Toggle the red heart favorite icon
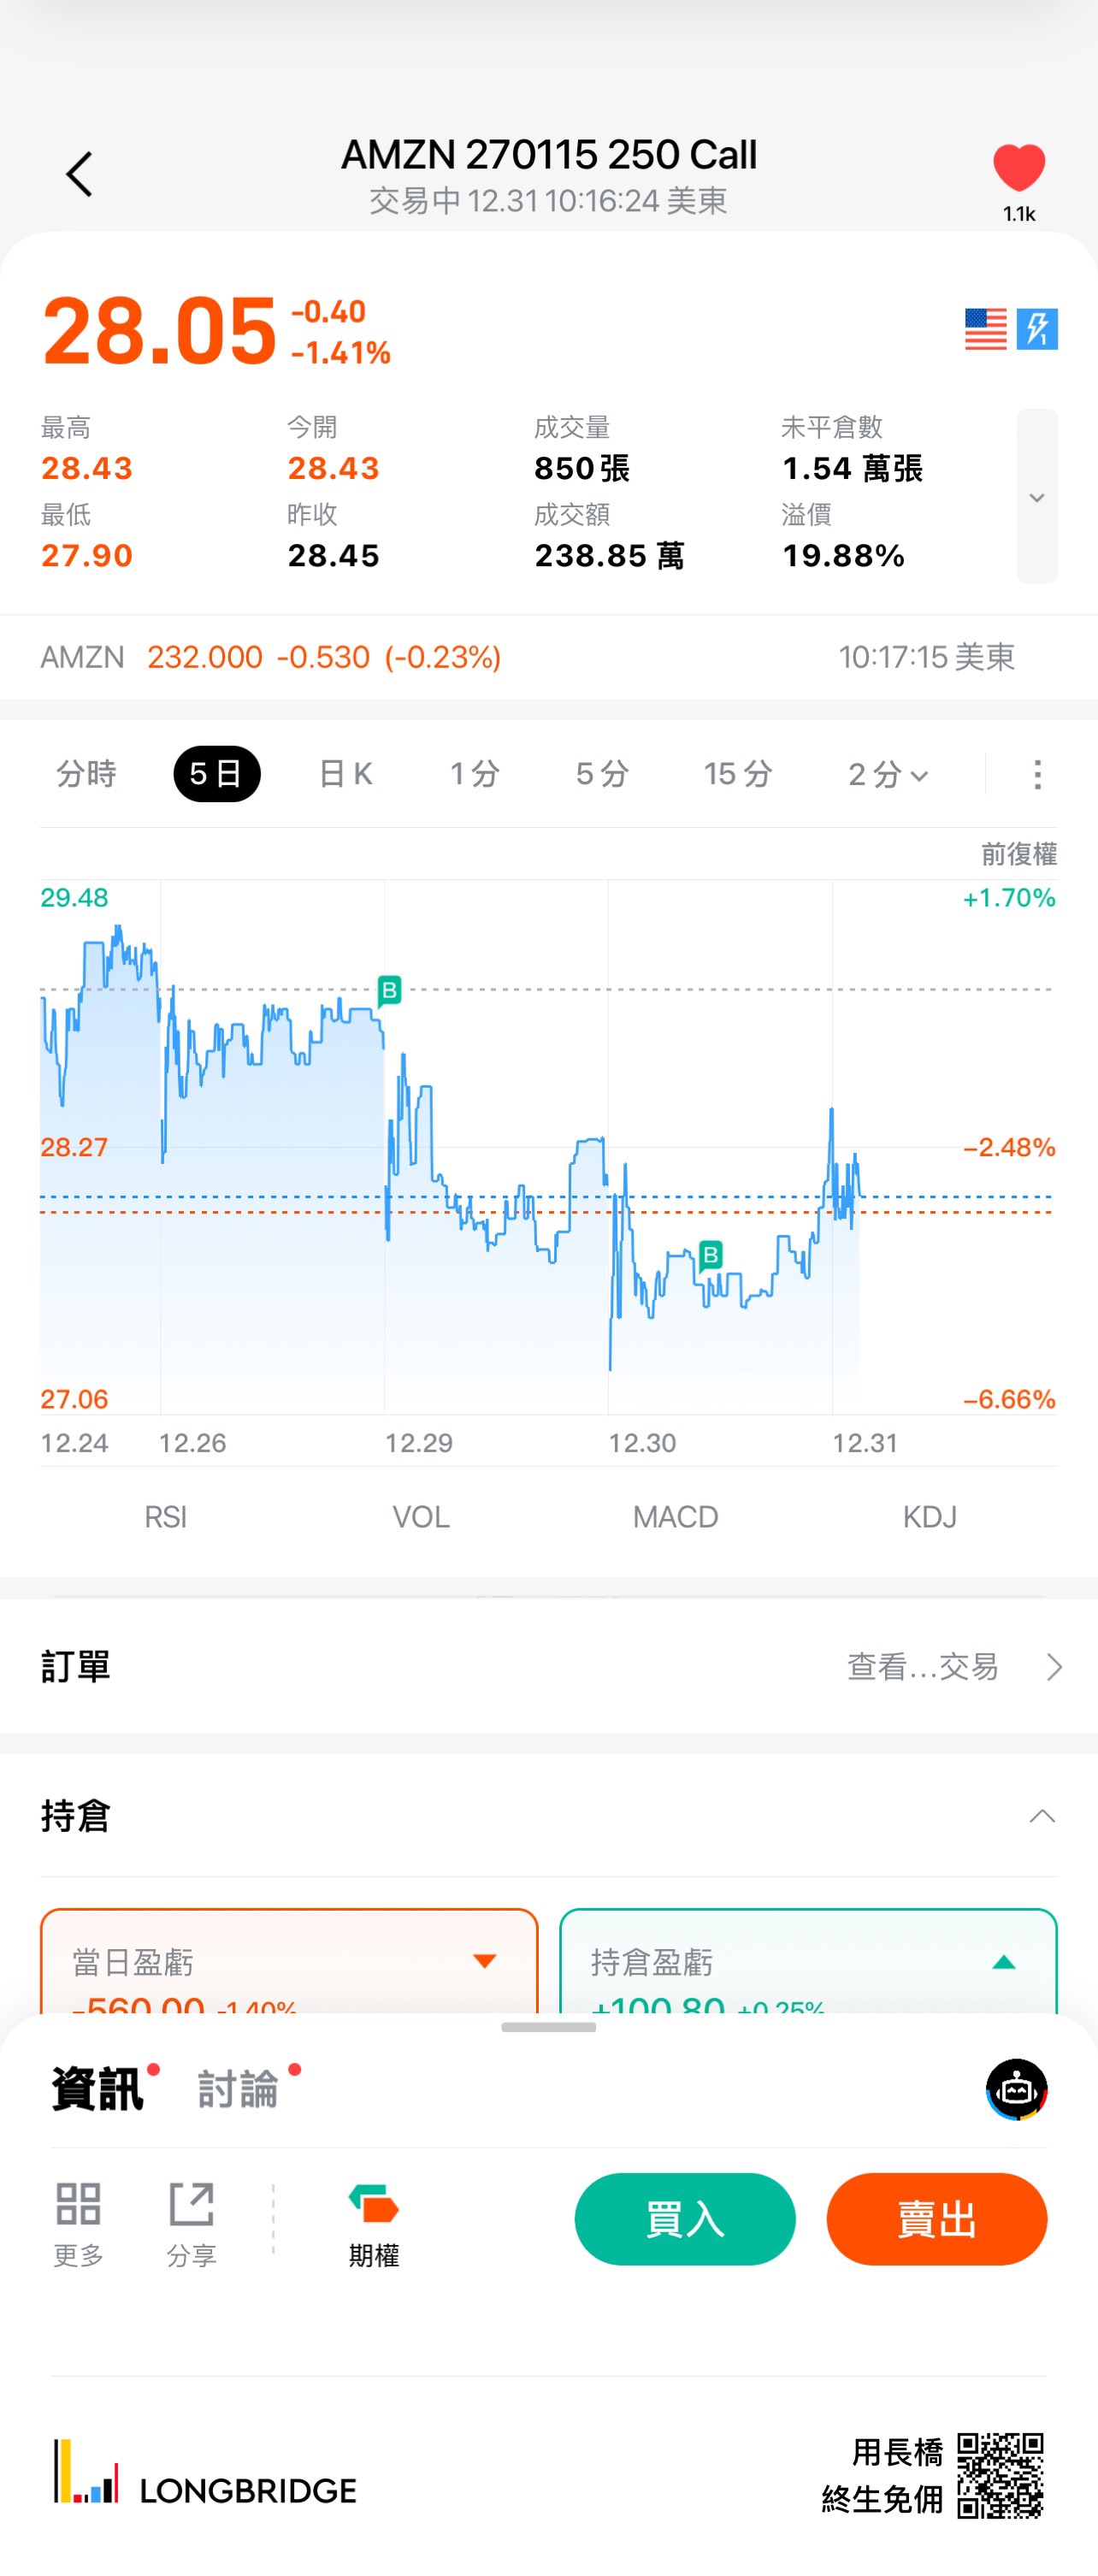1098x2576 pixels. [x=1018, y=168]
